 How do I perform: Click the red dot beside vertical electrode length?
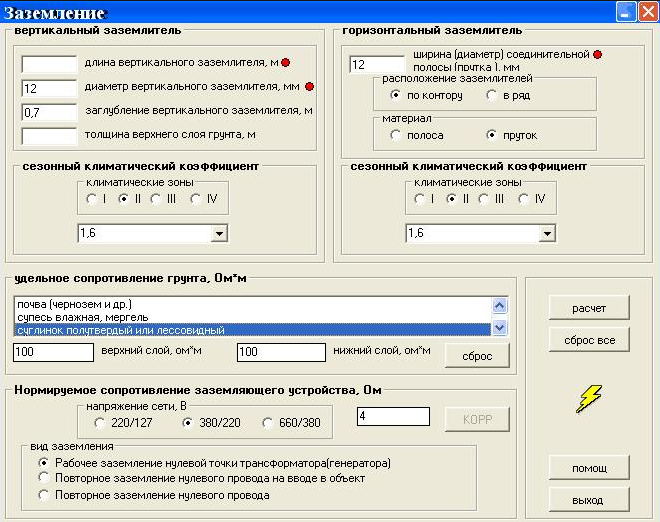pyautogui.click(x=285, y=63)
